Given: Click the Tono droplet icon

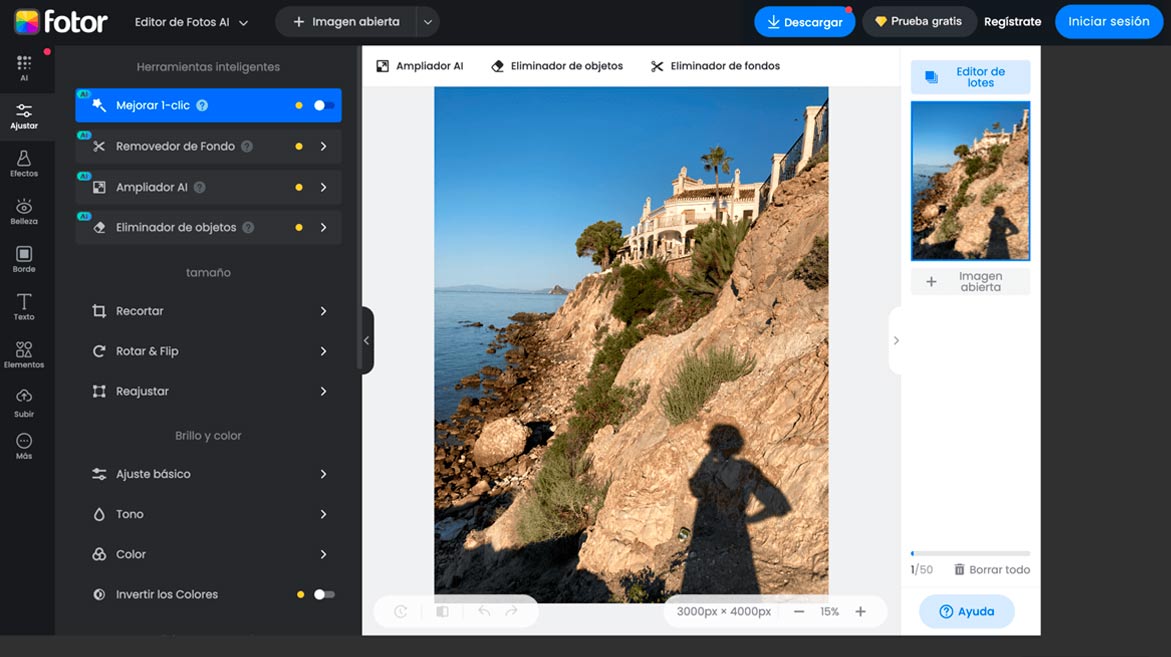Looking at the screenshot, I should tap(99, 514).
